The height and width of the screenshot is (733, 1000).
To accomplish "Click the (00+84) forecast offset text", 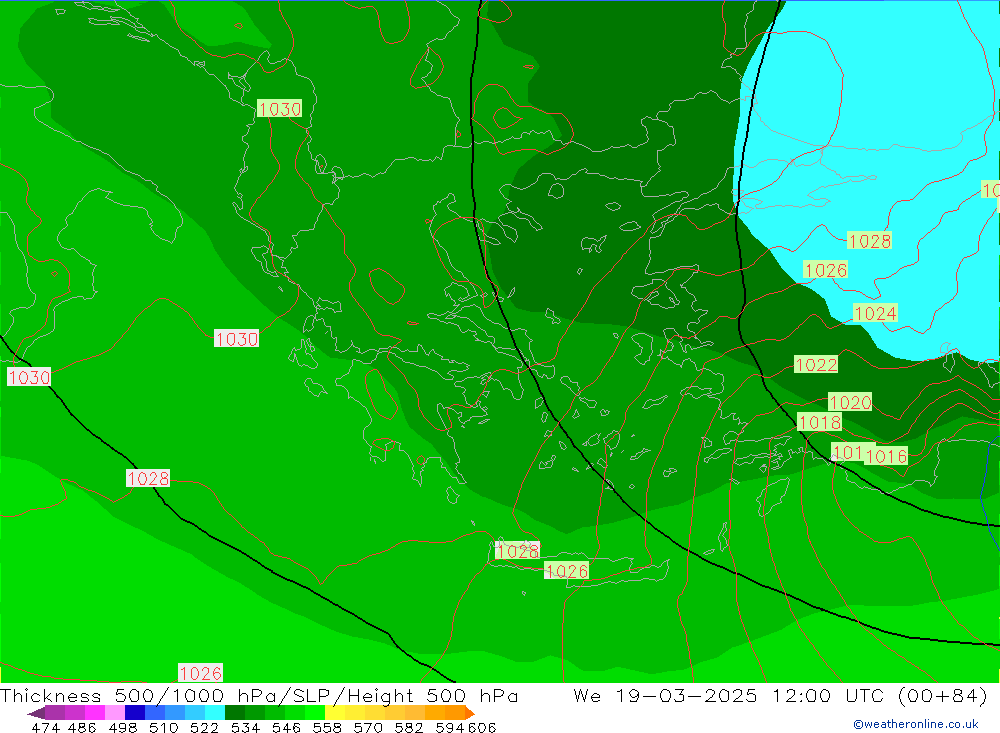I will (x=942, y=695).
